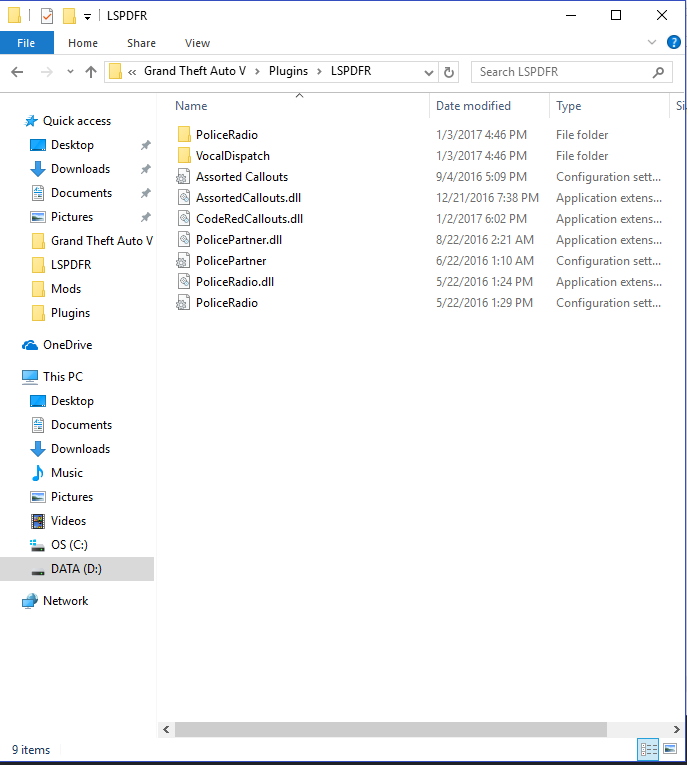Click the Properties icon in quick access toolbar
The height and width of the screenshot is (765, 687).
[x=47, y=16]
